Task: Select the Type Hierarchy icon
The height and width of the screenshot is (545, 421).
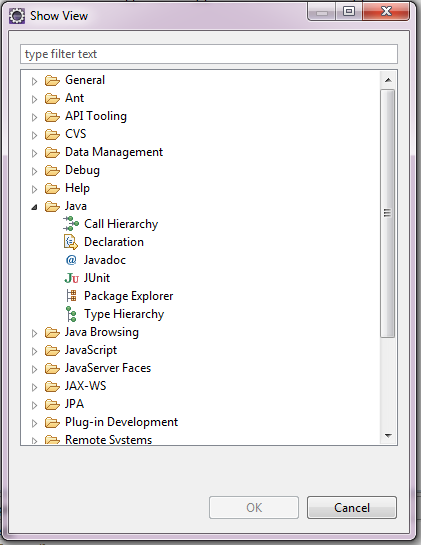Action: pos(71,314)
